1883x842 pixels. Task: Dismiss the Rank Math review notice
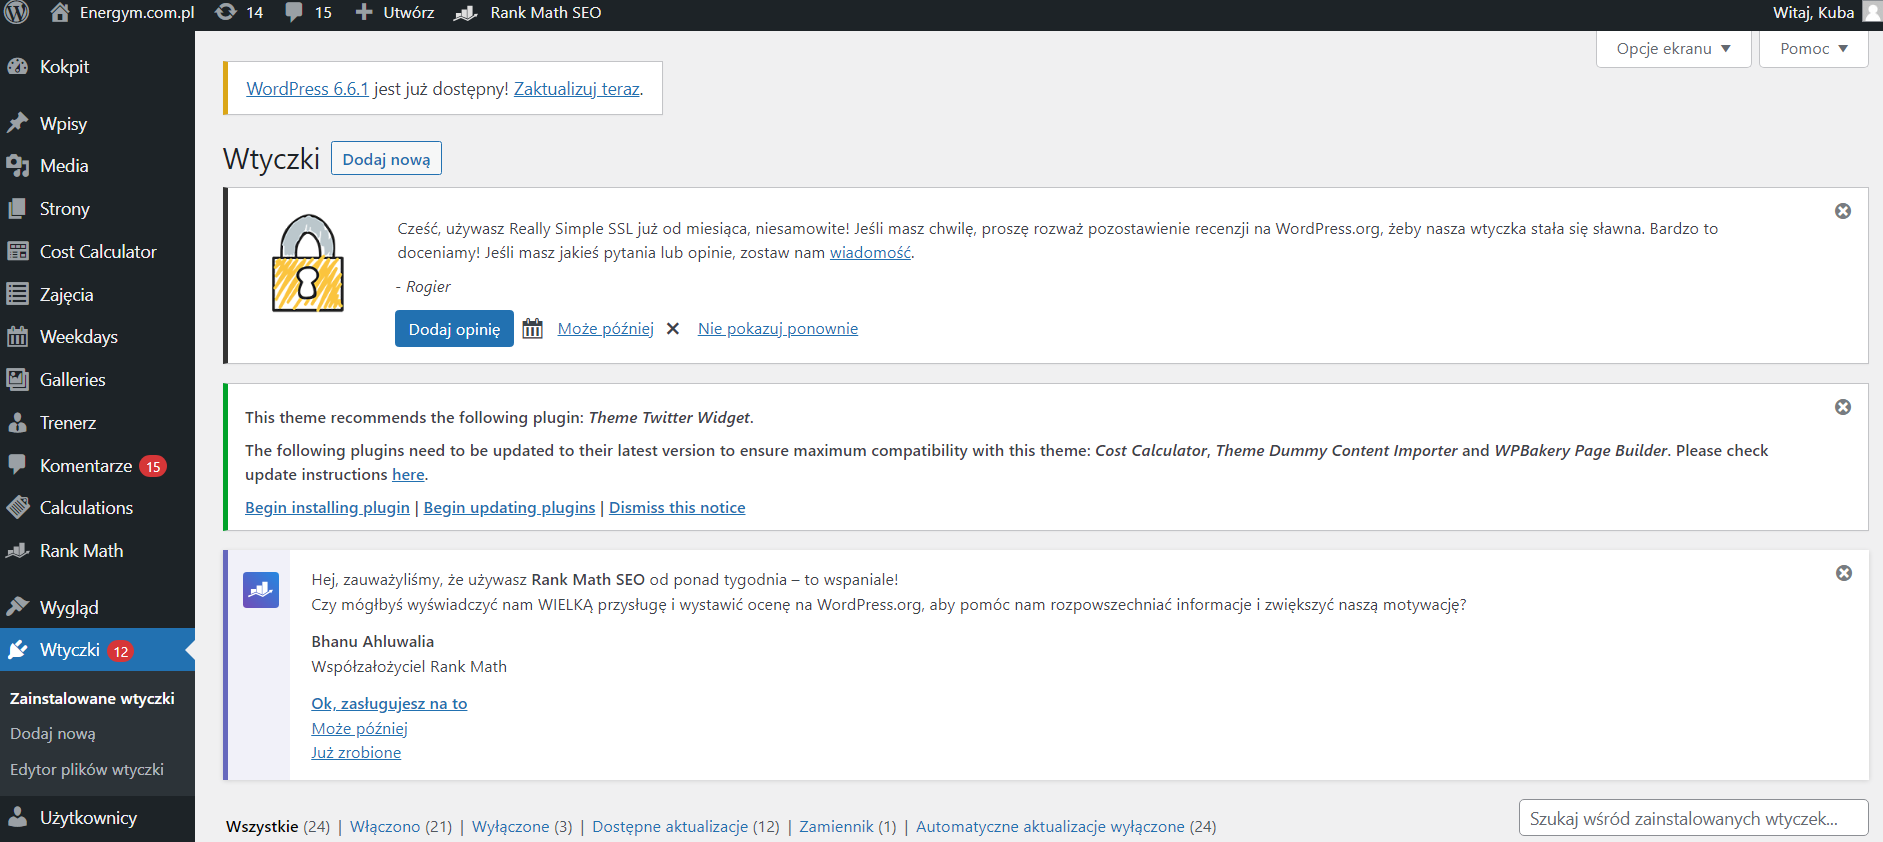tap(1844, 573)
